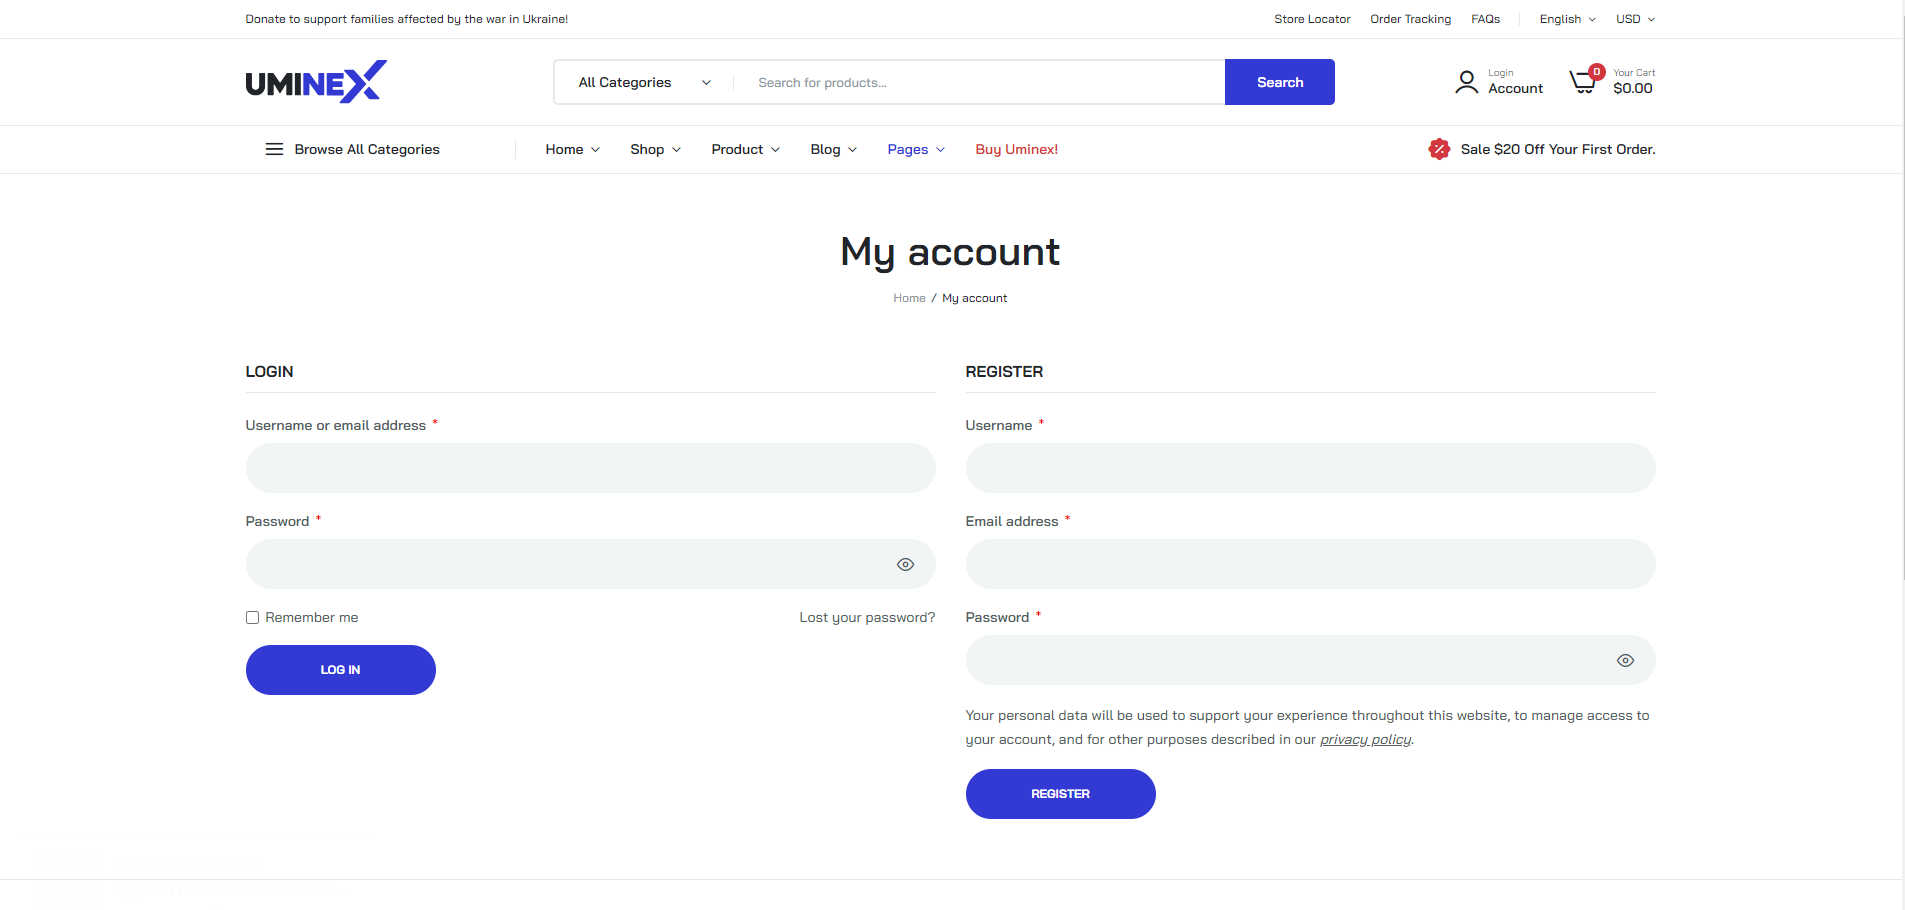Click the Search for products field
This screenshot has height=910, width=1905.
[x=980, y=82]
